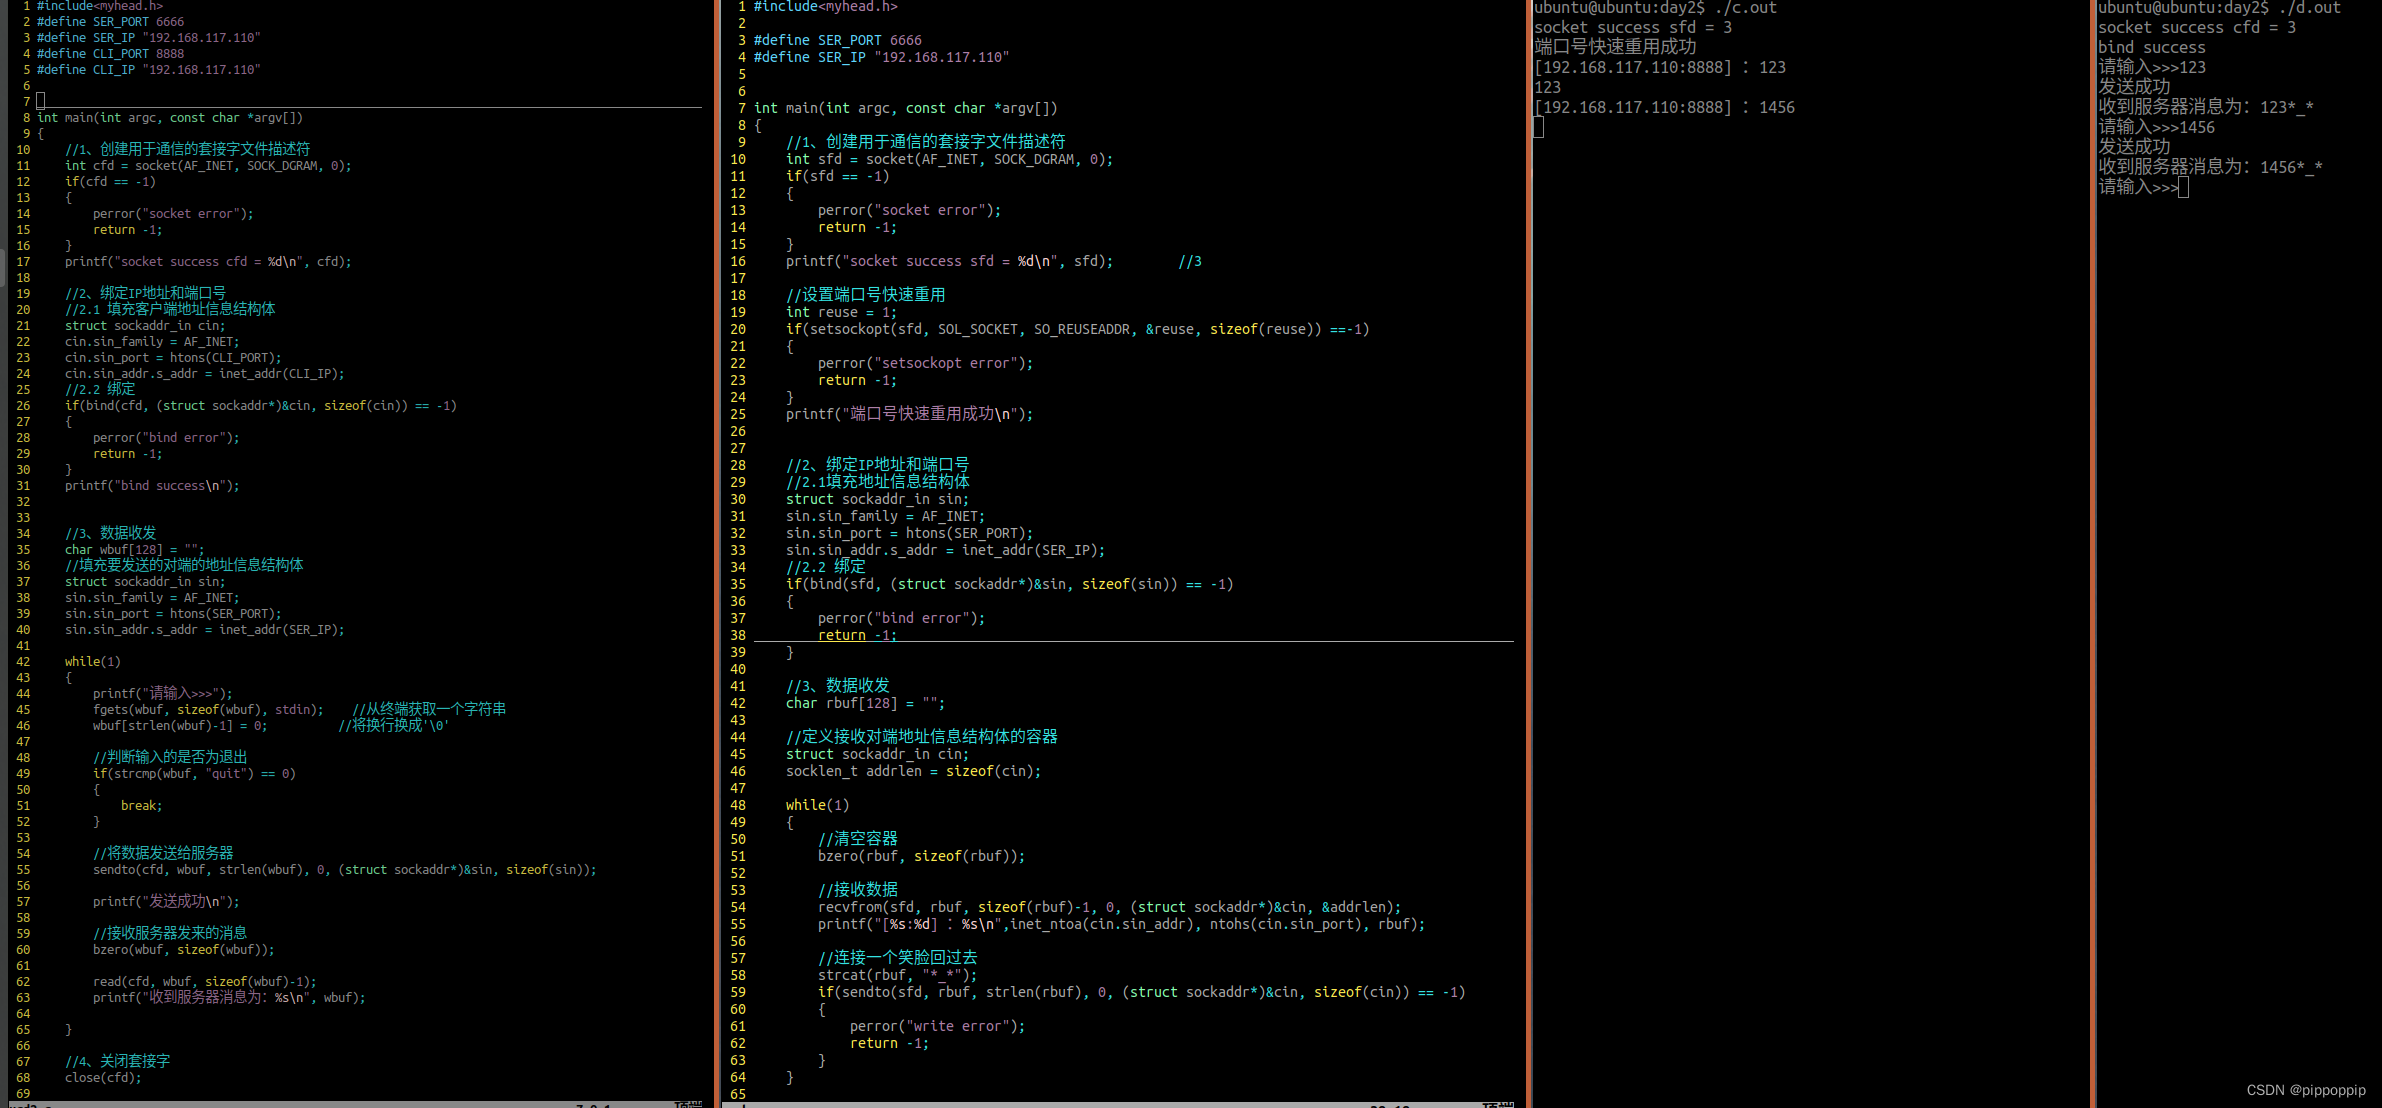
Task: Click the fgets(wbuf, sizeof(wbuf), stdin) line
Action: coord(208,710)
